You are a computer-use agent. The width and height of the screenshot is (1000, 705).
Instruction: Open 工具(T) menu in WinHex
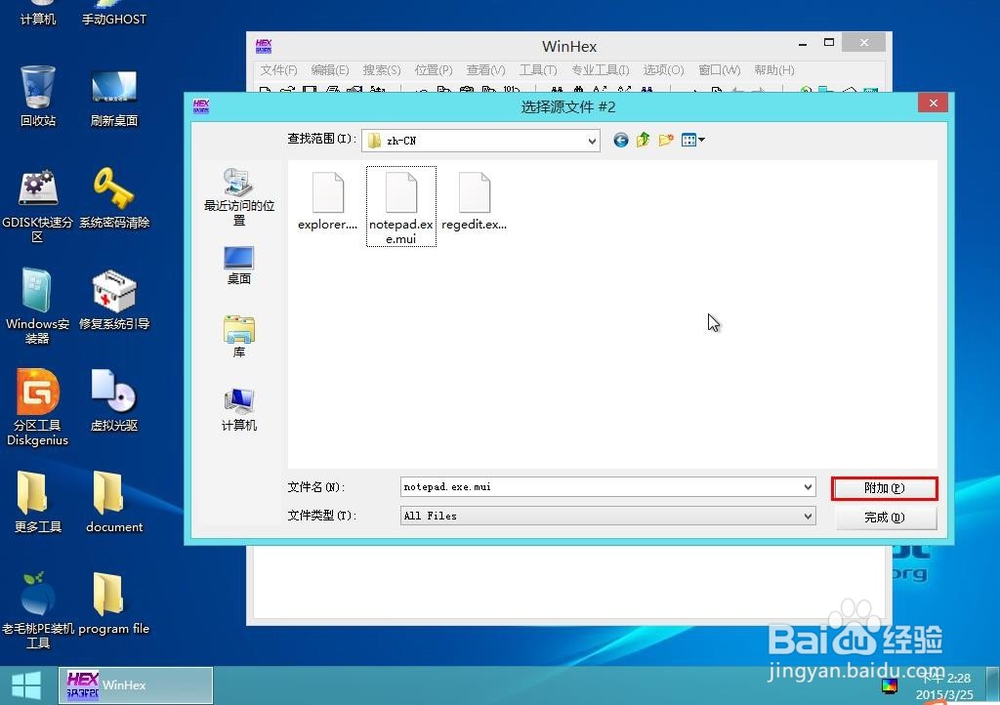[x=538, y=70]
